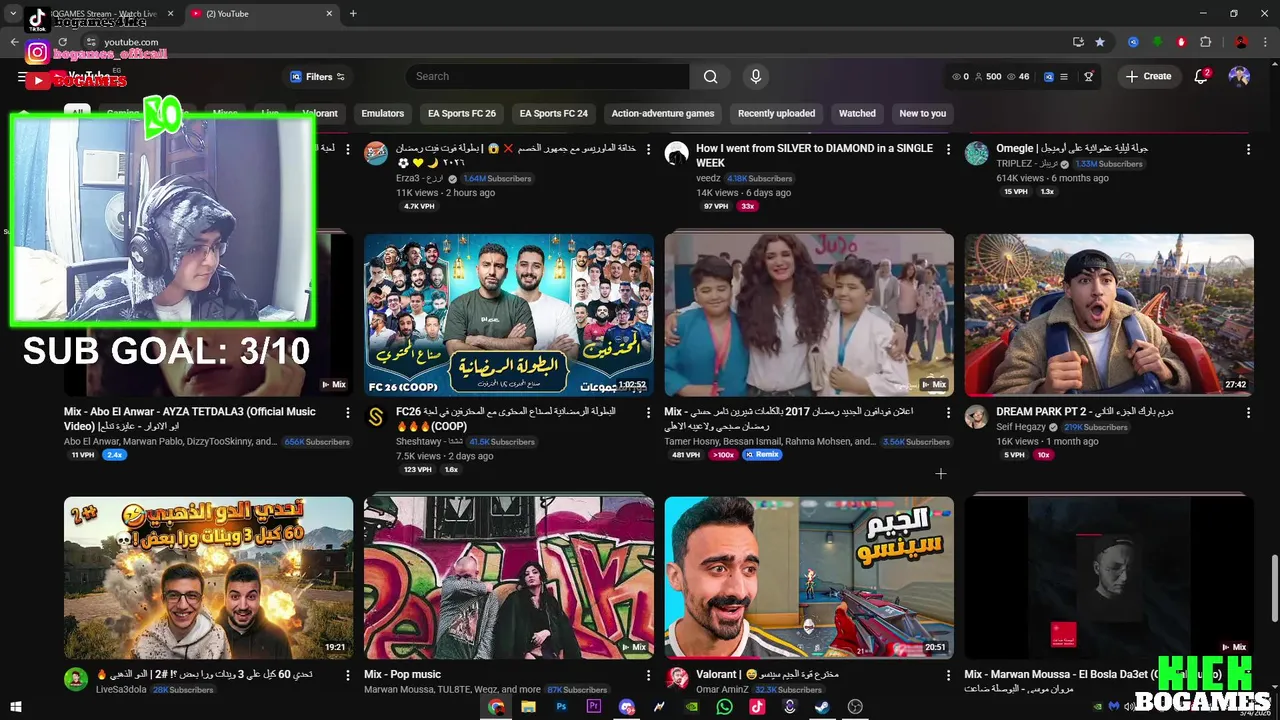Bookmark this page with the star icon
1280x720 pixels.
coord(1100,42)
